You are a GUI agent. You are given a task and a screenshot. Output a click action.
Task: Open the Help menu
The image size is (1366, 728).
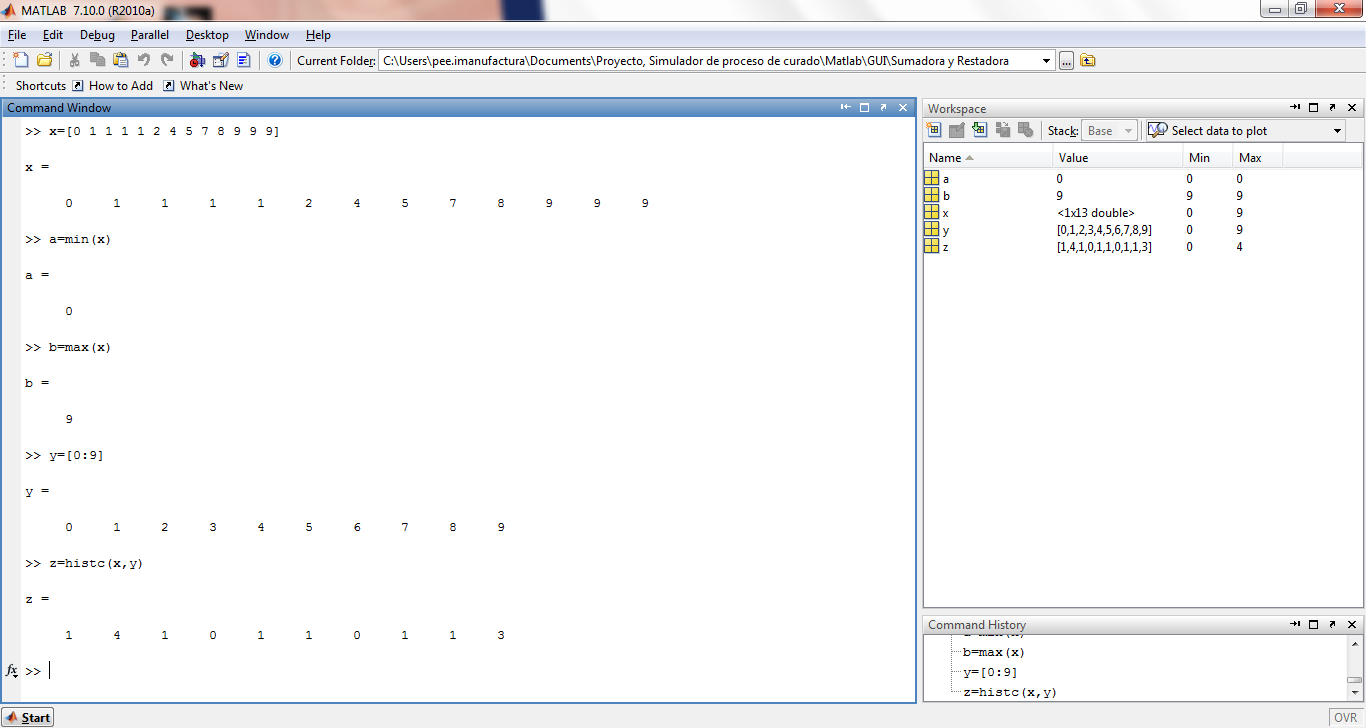click(318, 35)
